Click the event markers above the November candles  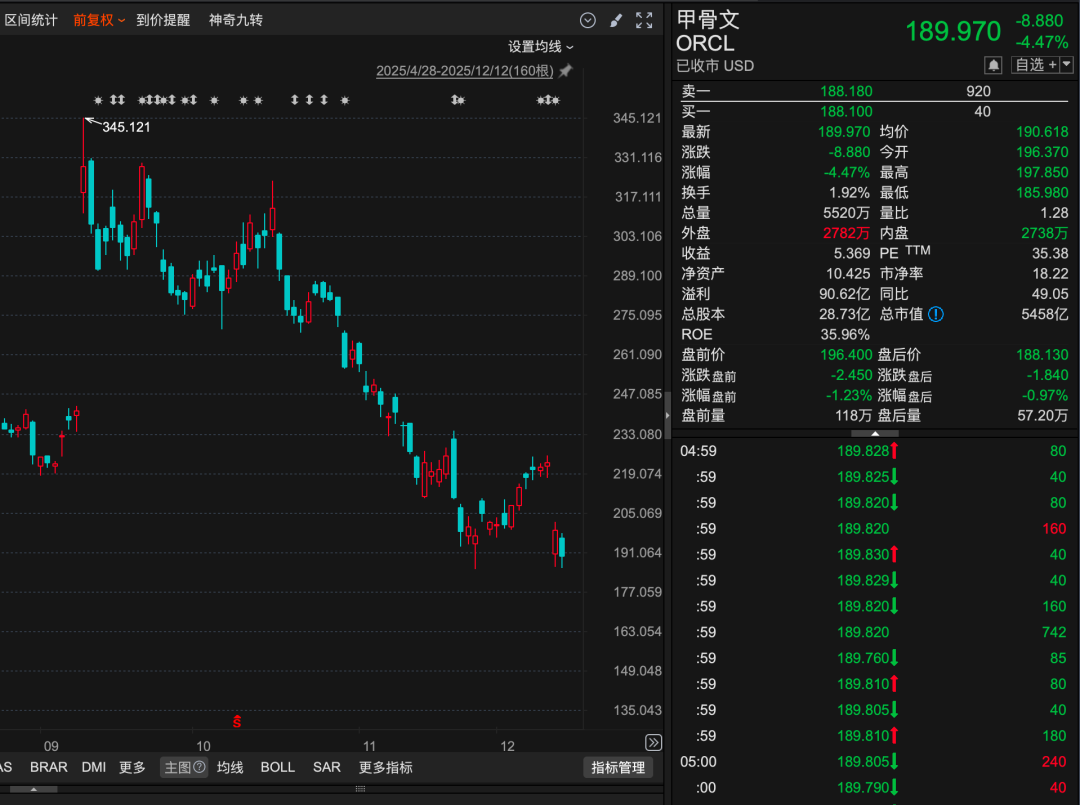coord(458,101)
